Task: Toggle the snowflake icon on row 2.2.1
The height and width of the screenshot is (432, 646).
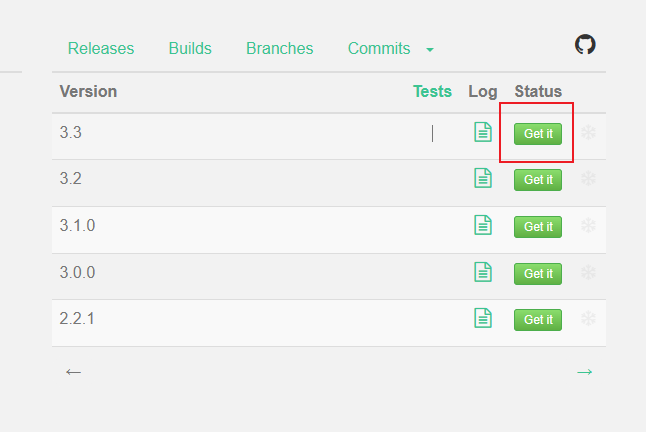Action: pyautogui.click(x=588, y=319)
